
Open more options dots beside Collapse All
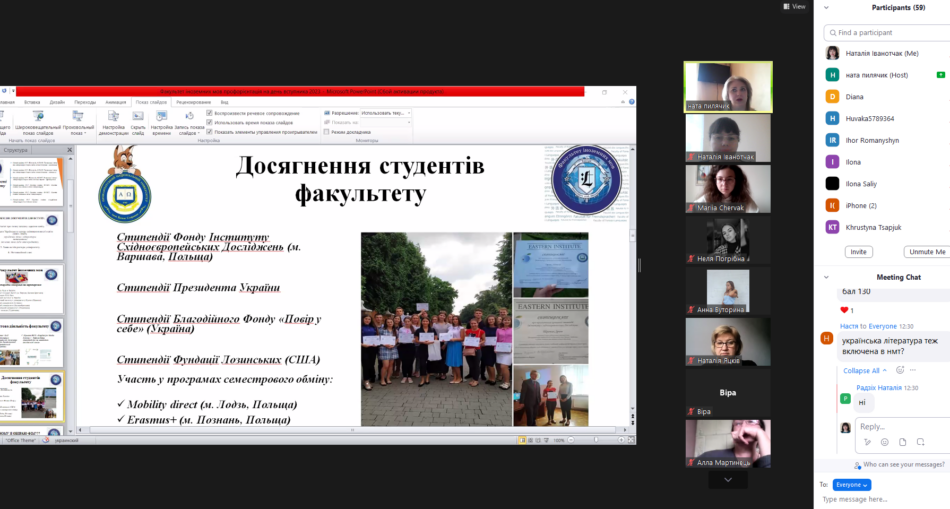(x=915, y=370)
